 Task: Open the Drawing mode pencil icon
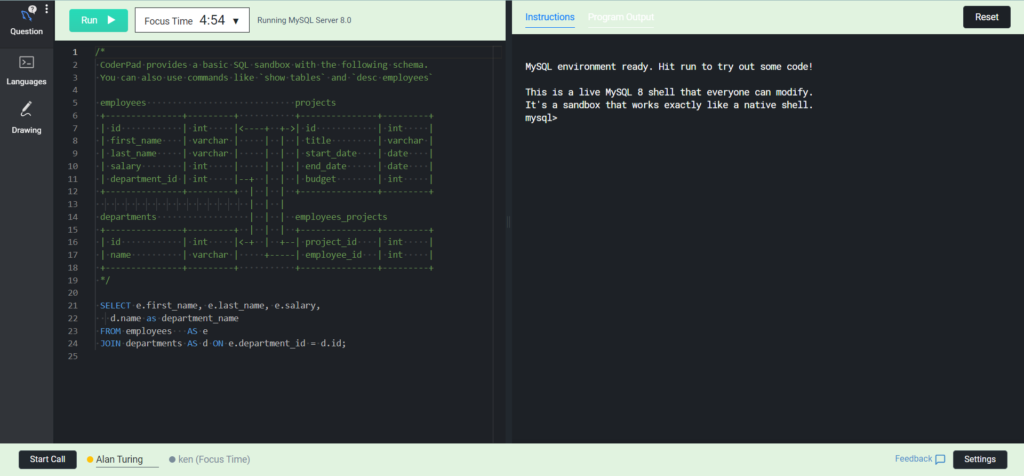pos(26,111)
